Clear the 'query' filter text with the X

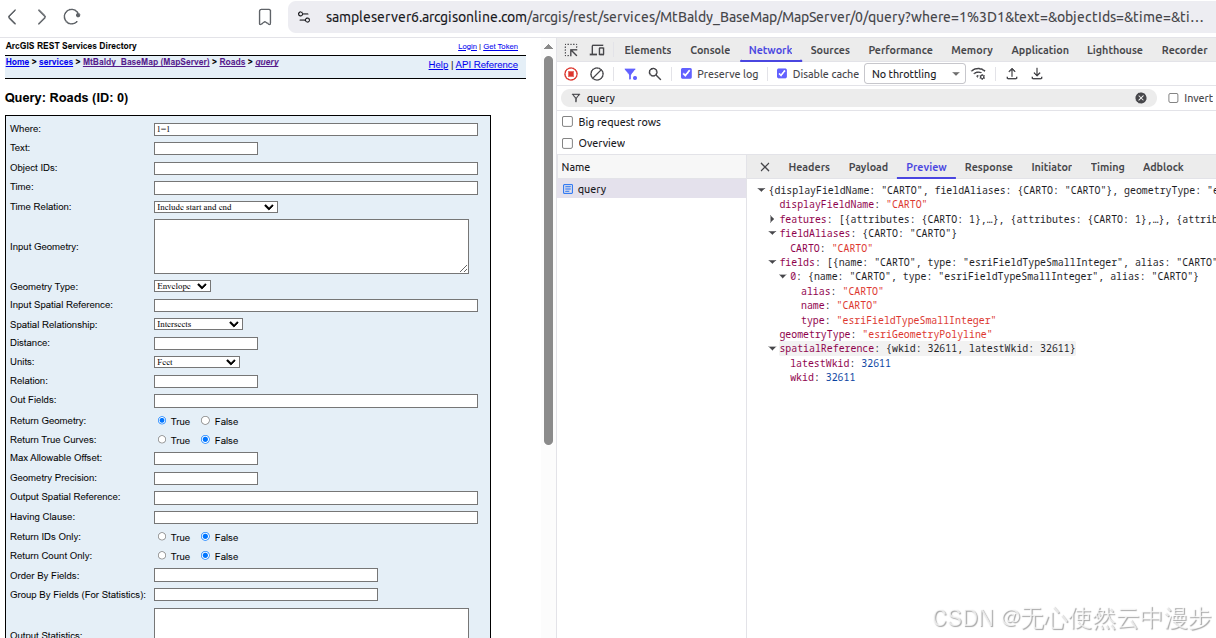(1141, 98)
